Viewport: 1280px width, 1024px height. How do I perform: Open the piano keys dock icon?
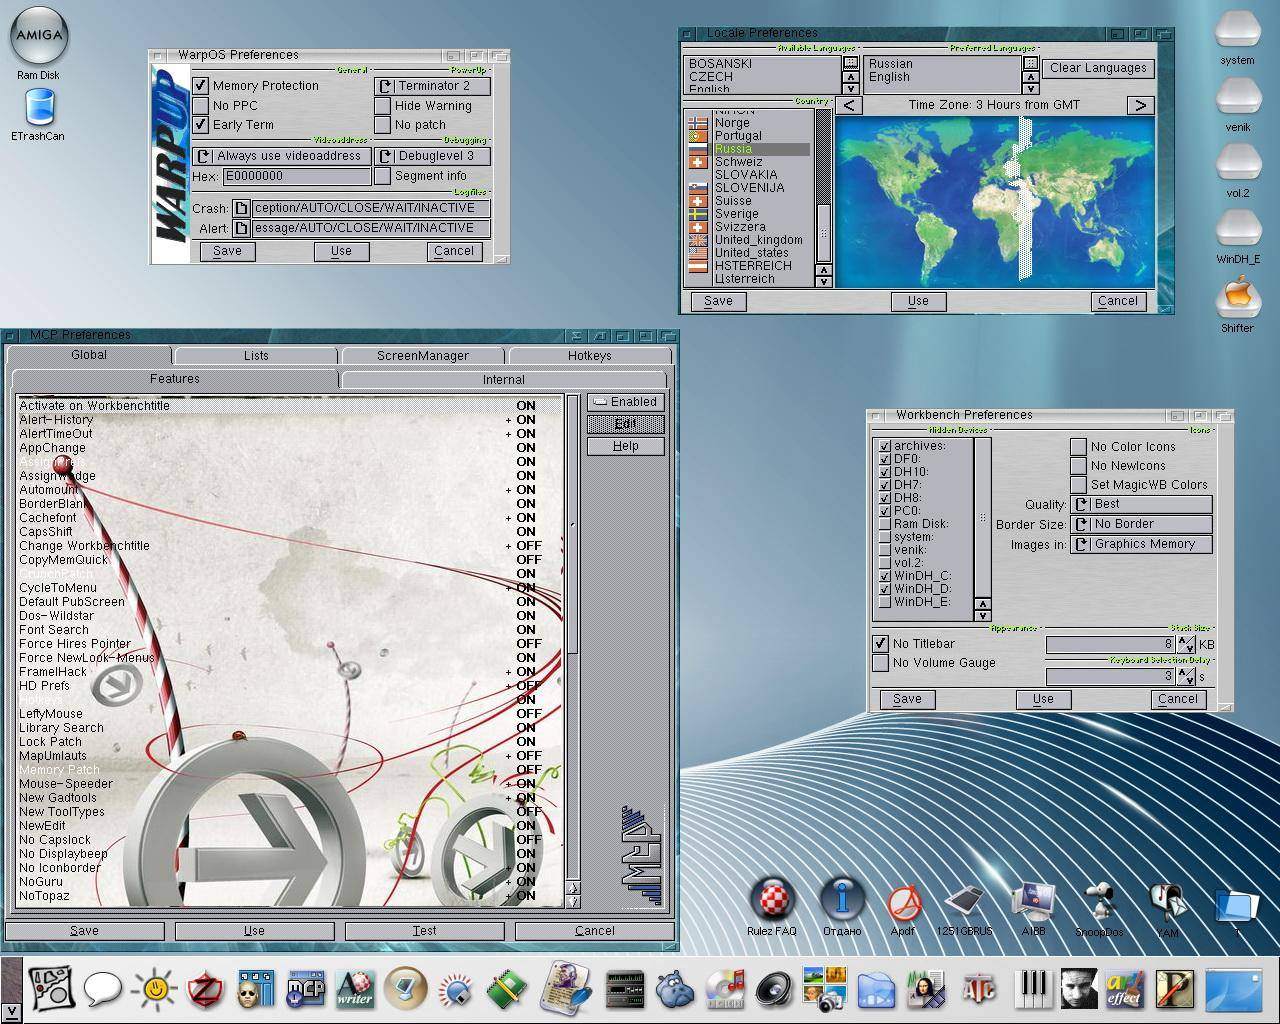[1031, 990]
